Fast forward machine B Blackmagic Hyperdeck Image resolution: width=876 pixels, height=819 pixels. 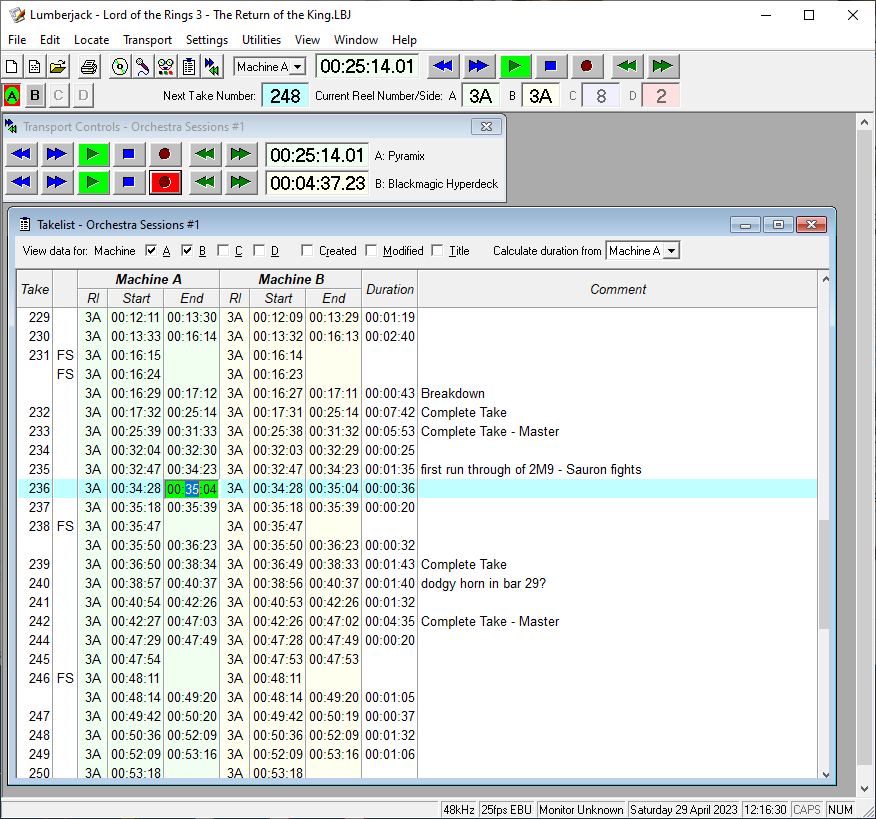point(56,182)
